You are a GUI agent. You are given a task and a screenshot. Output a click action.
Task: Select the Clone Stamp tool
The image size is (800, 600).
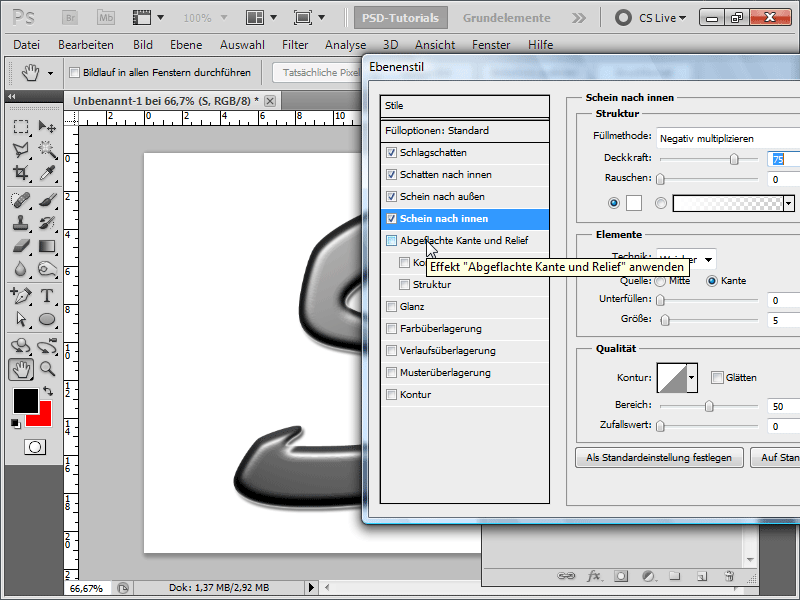[21, 223]
